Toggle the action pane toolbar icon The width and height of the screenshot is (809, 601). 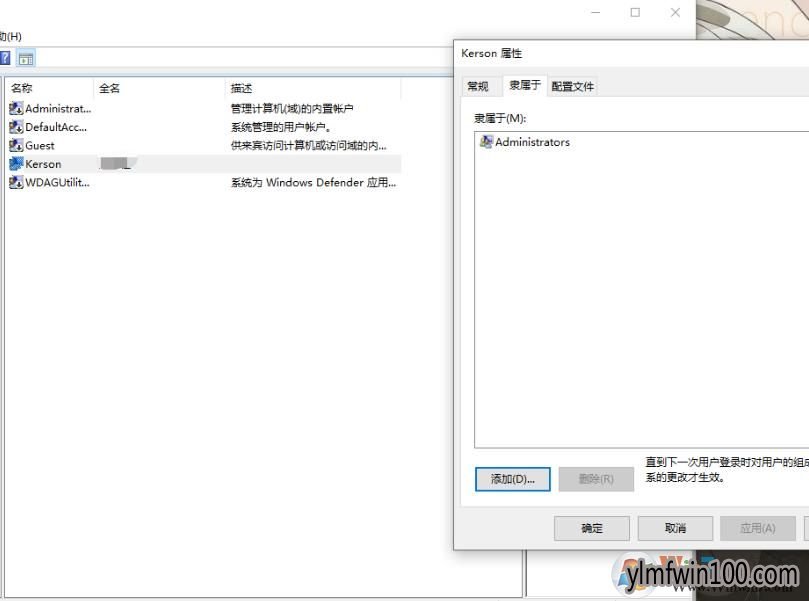coord(26,58)
